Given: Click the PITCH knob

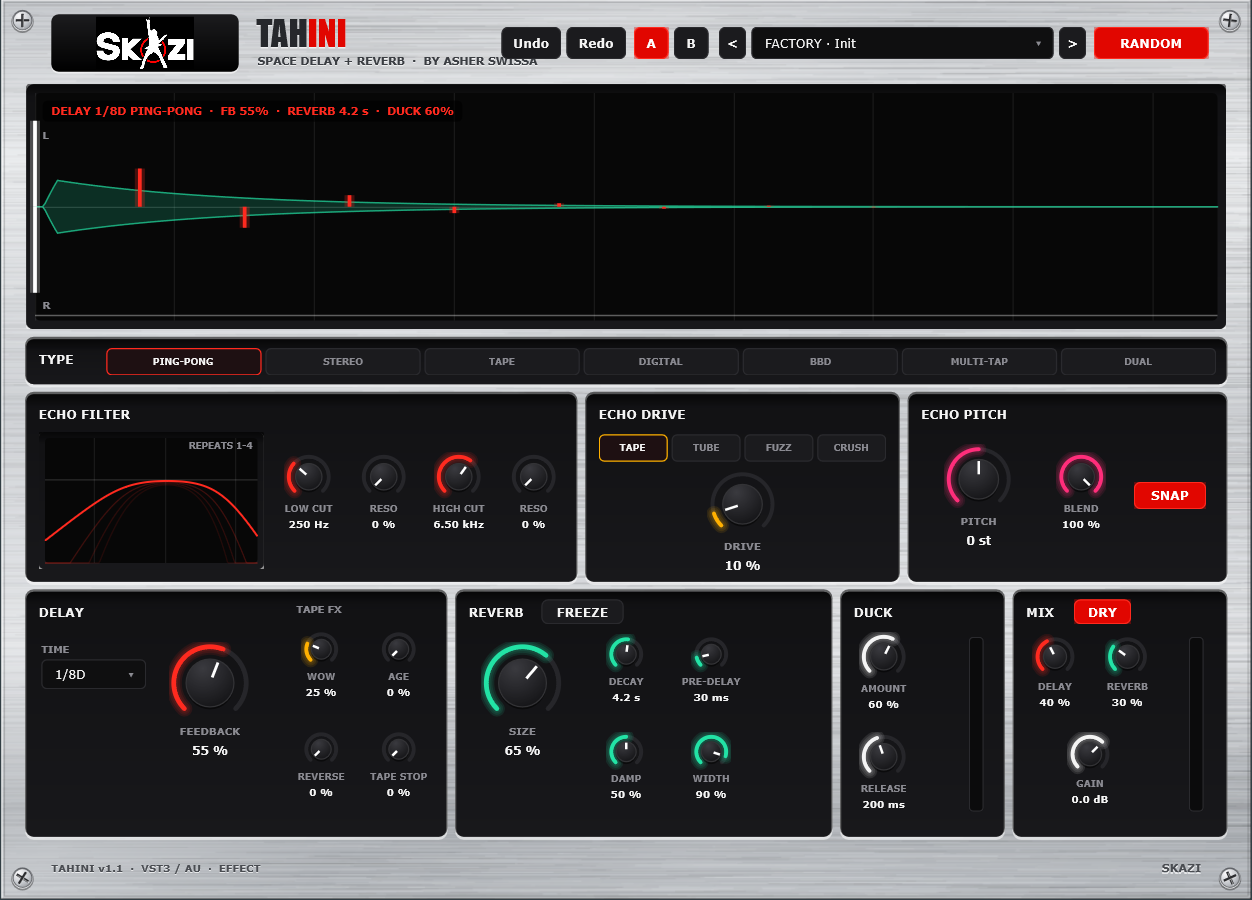Looking at the screenshot, I should pyautogui.click(x=978, y=479).
